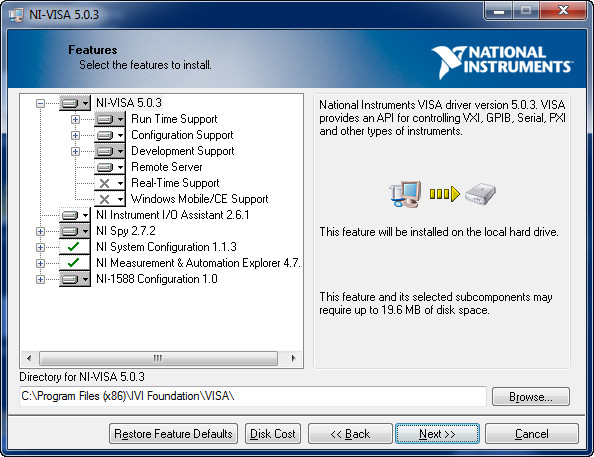Expand the NI-1588 Configuration 1.0 node

click(40, 279)
